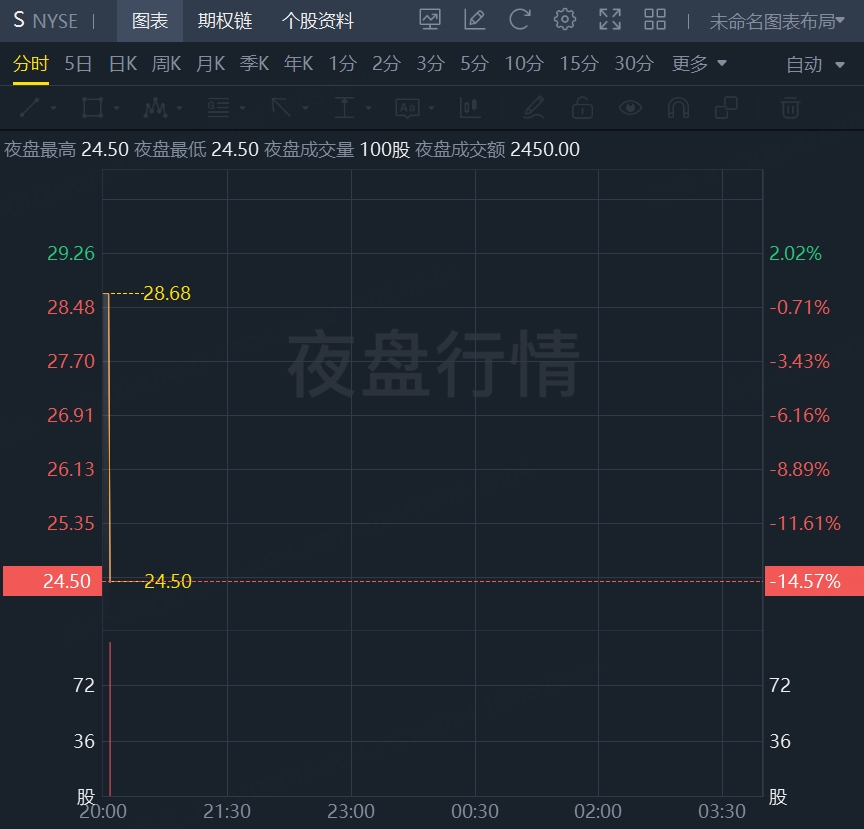Select the text annotation Aa tool
The height and width of the screenshot is (829, 864).
click(x=407, y=107)
